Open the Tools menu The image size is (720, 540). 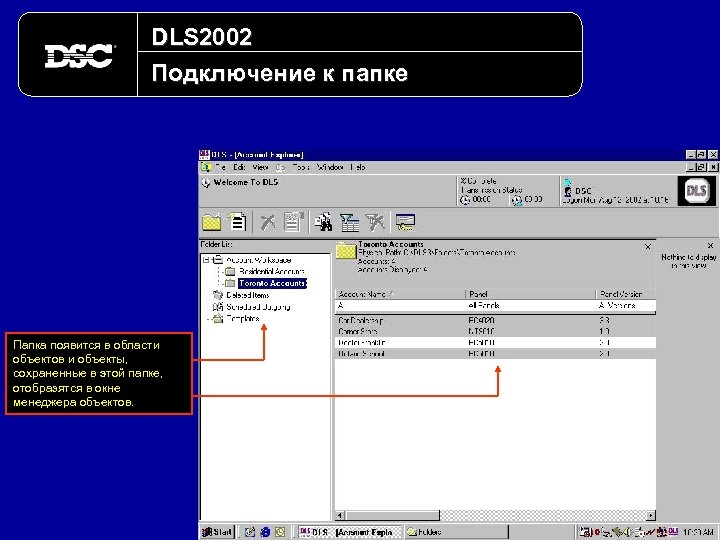(x=301, y=167)
